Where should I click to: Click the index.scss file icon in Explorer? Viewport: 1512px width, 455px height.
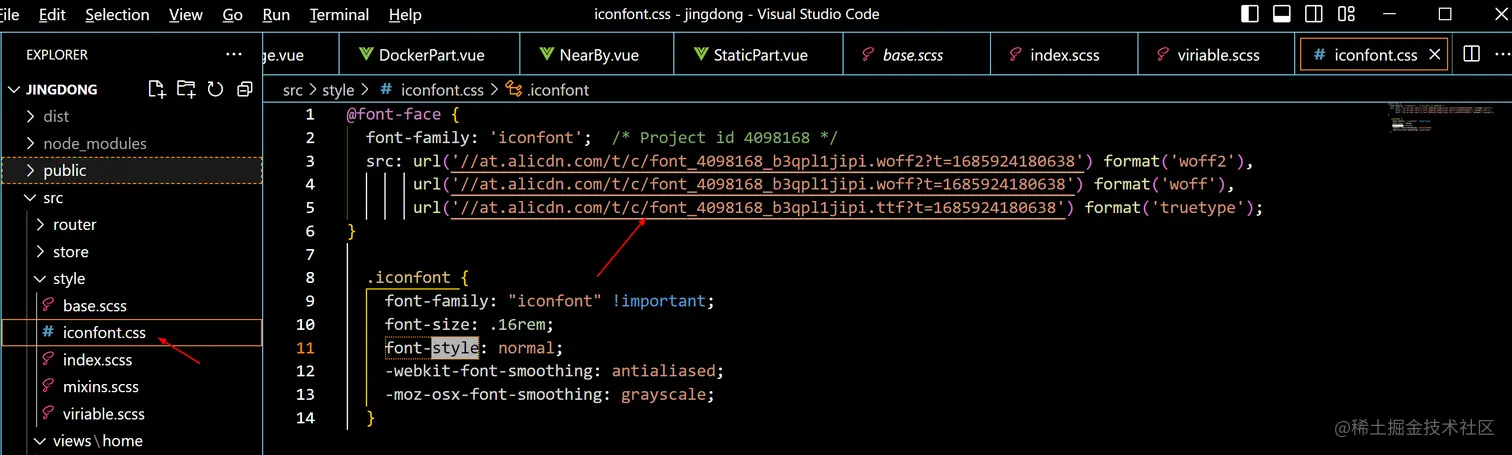47,359
